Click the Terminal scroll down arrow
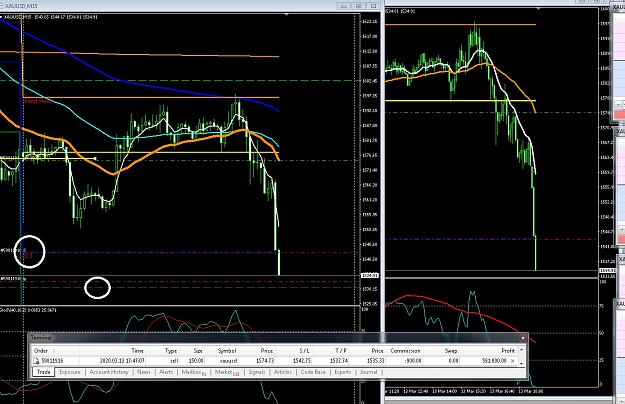This screenshot has height=404, width=625. [521, 363]
